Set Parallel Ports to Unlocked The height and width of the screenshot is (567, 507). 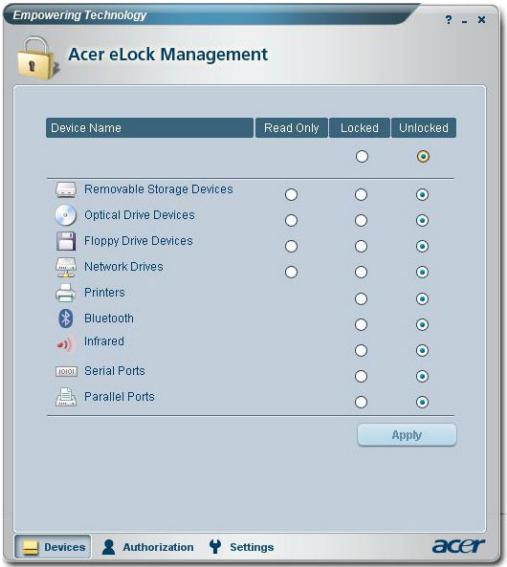pos(422,402)
